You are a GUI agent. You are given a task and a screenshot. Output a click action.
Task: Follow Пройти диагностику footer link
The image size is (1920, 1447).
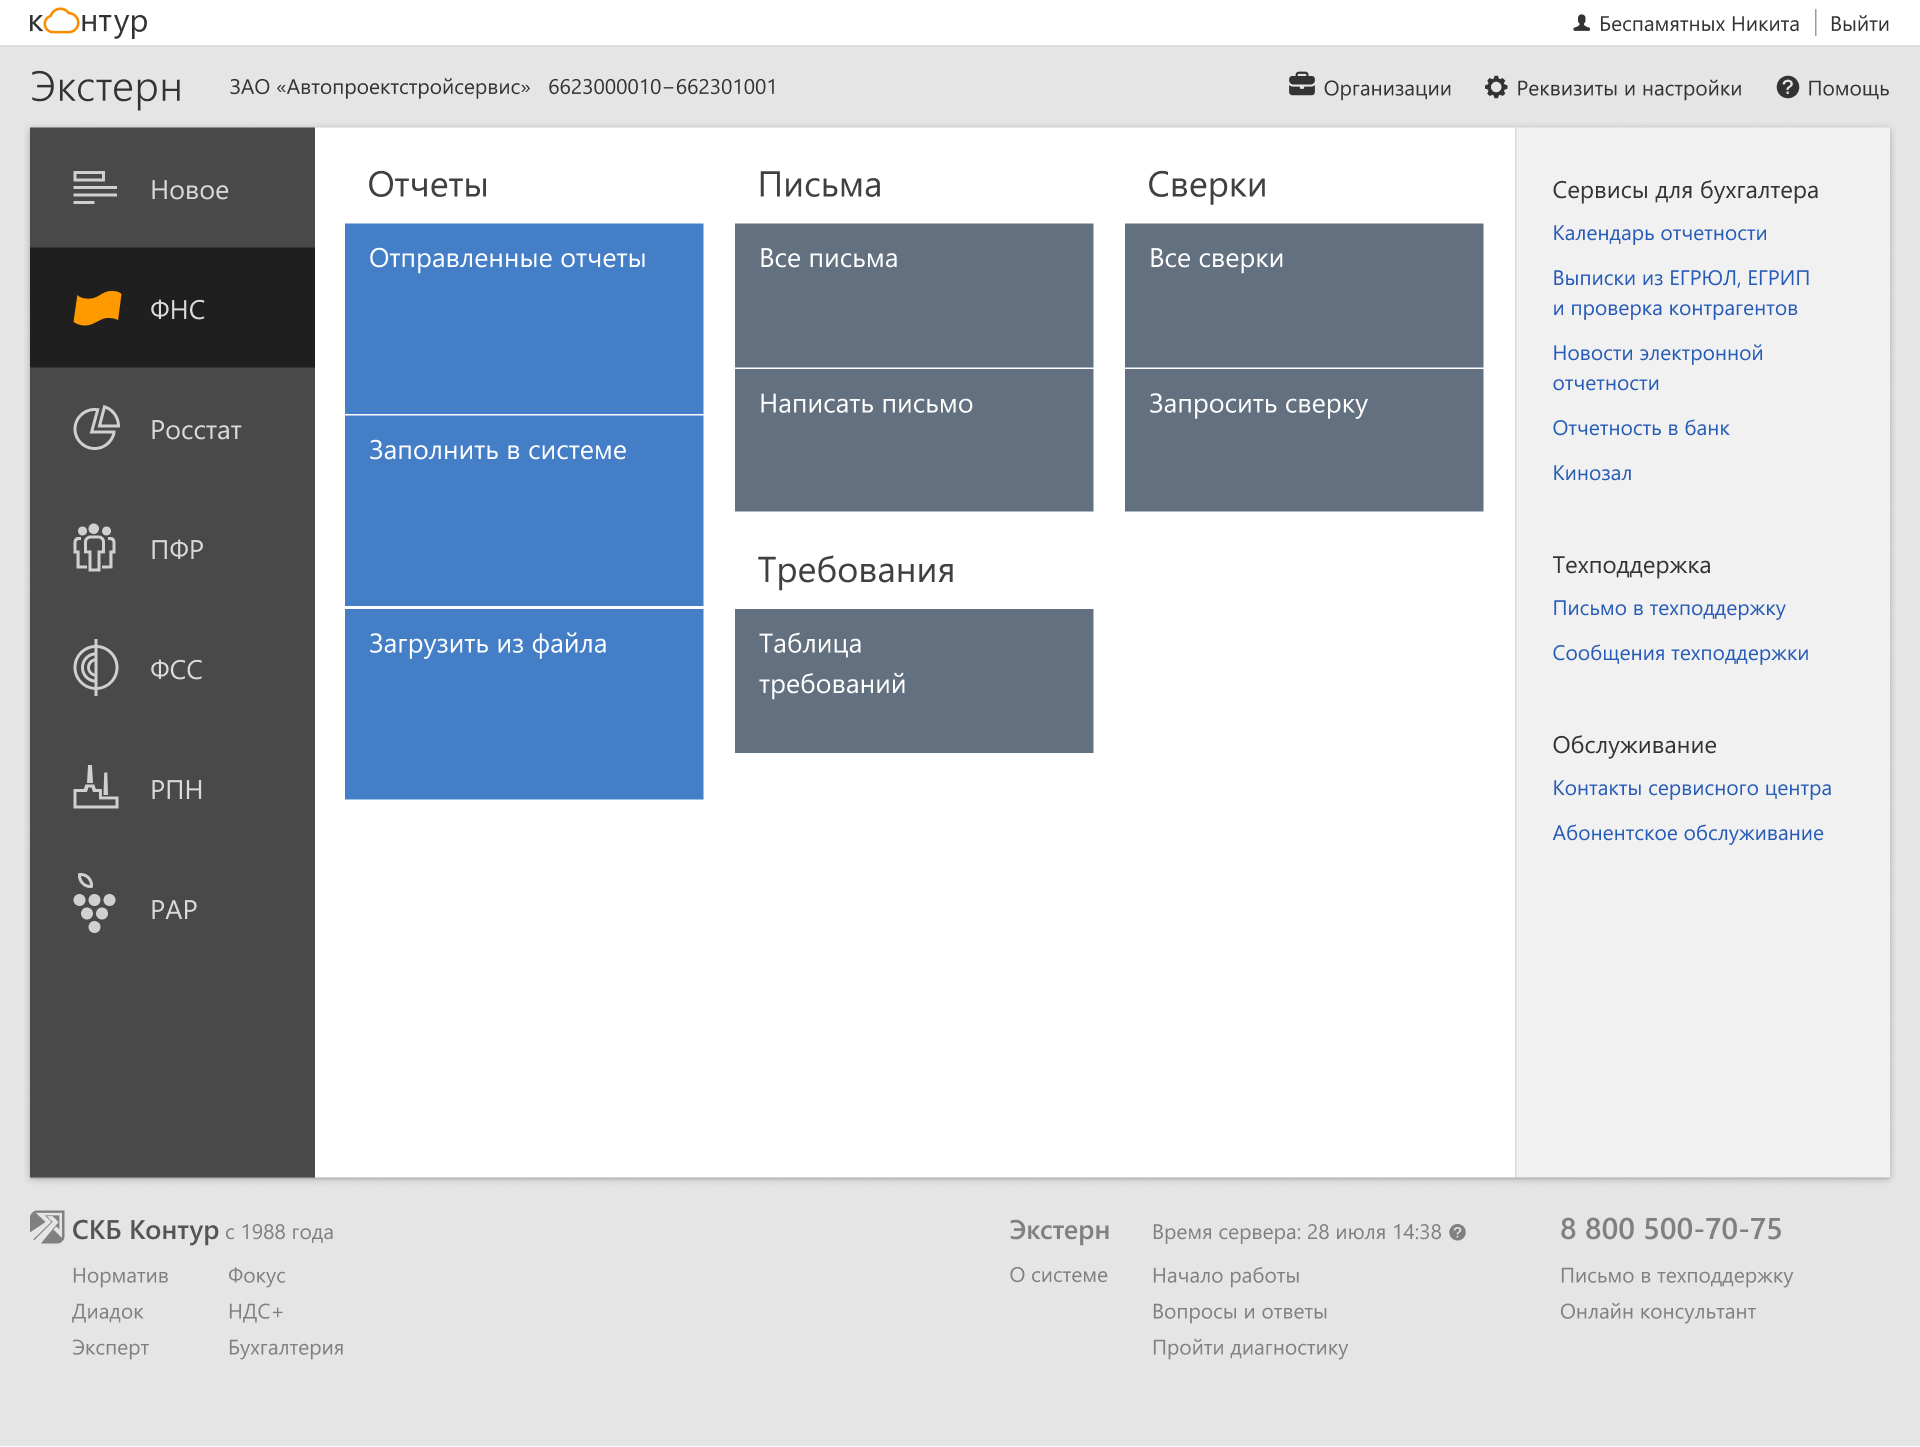[x=1249, y=1347]
